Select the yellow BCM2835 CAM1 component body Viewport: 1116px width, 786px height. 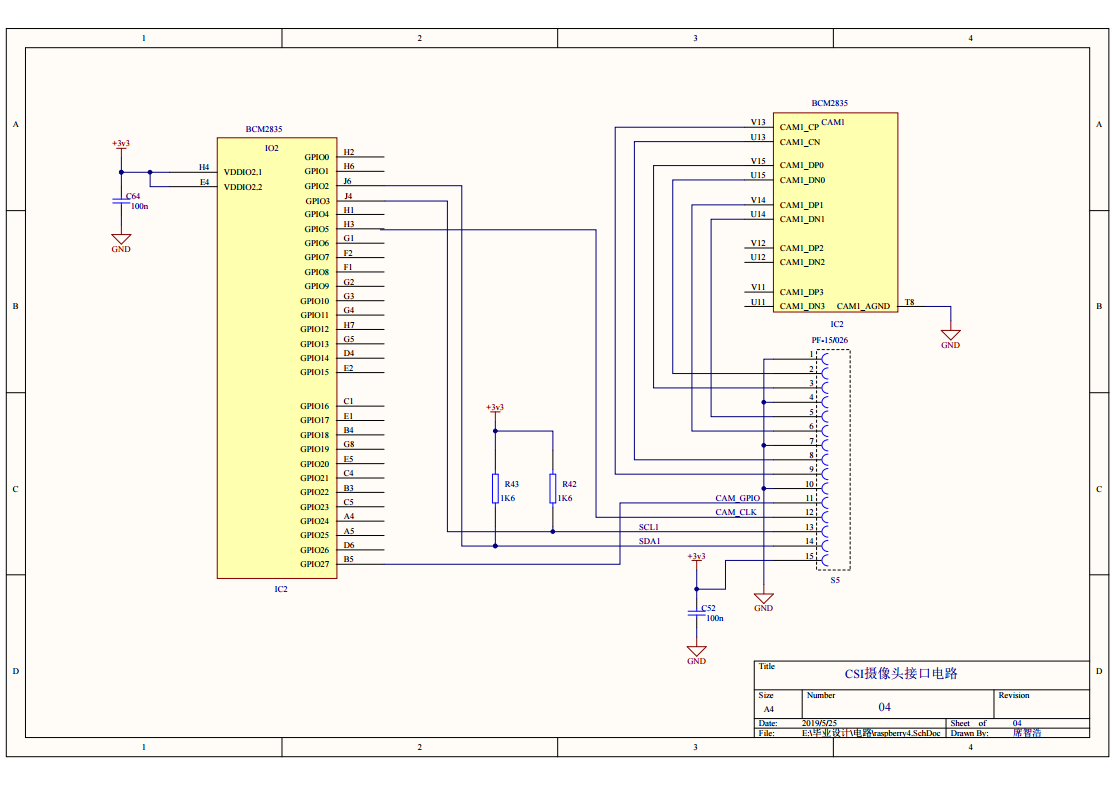836,212
